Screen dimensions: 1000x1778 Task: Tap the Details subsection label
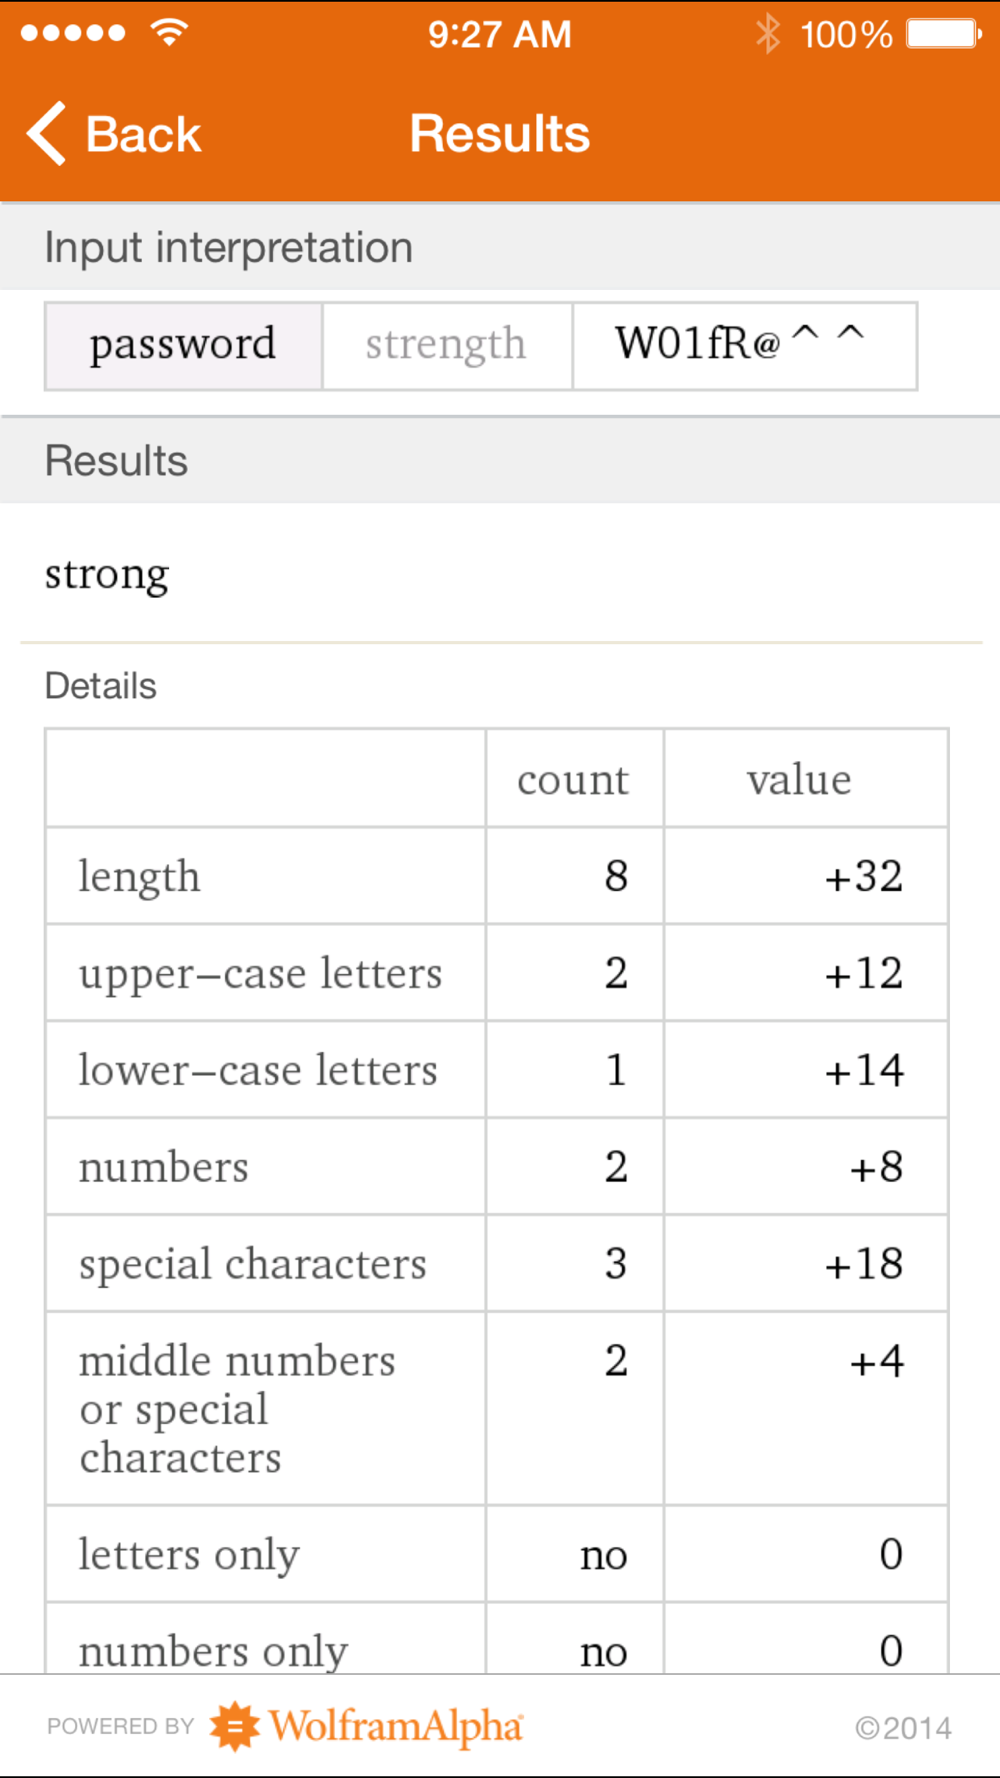pyautogui.click(x=101, y=686)
